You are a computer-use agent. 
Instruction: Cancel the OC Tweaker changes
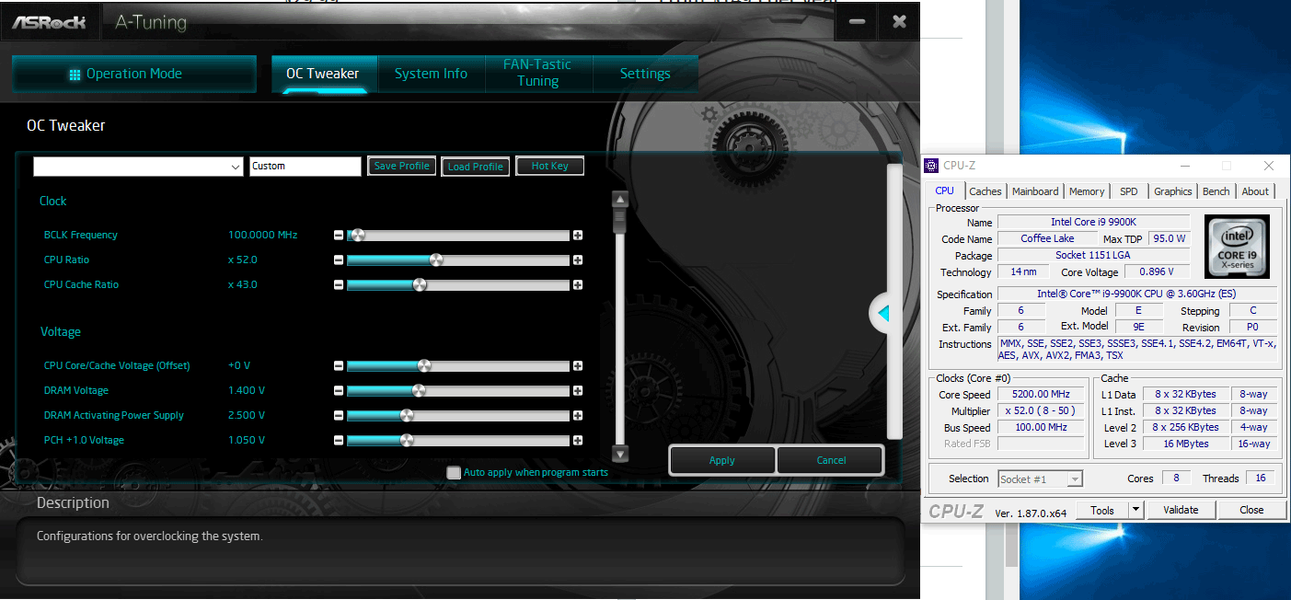point(831,460)
